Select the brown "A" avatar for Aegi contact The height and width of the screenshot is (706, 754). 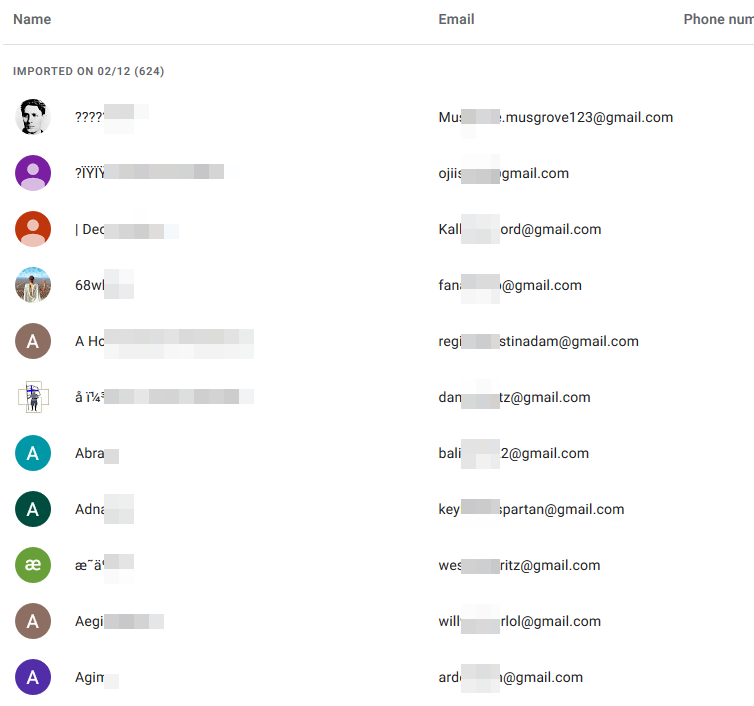tap(33, 621)
